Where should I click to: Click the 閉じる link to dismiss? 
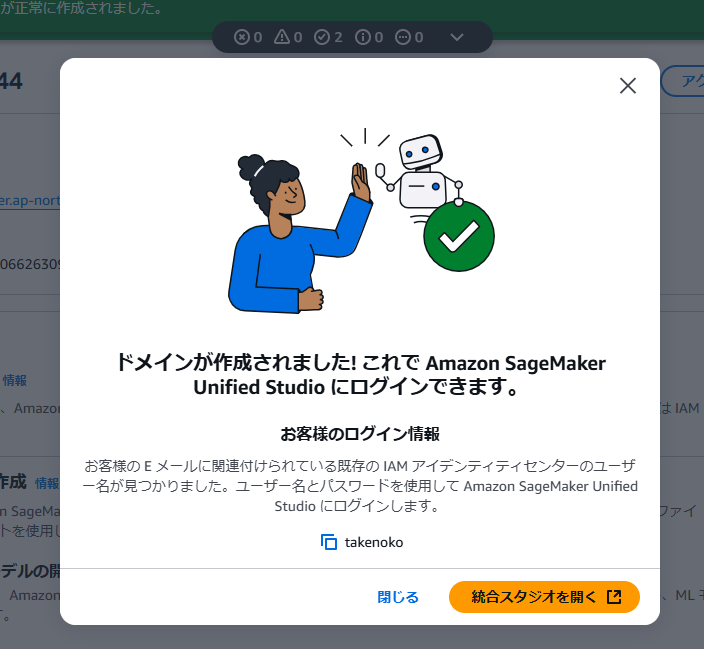click(x=398, y=597)
